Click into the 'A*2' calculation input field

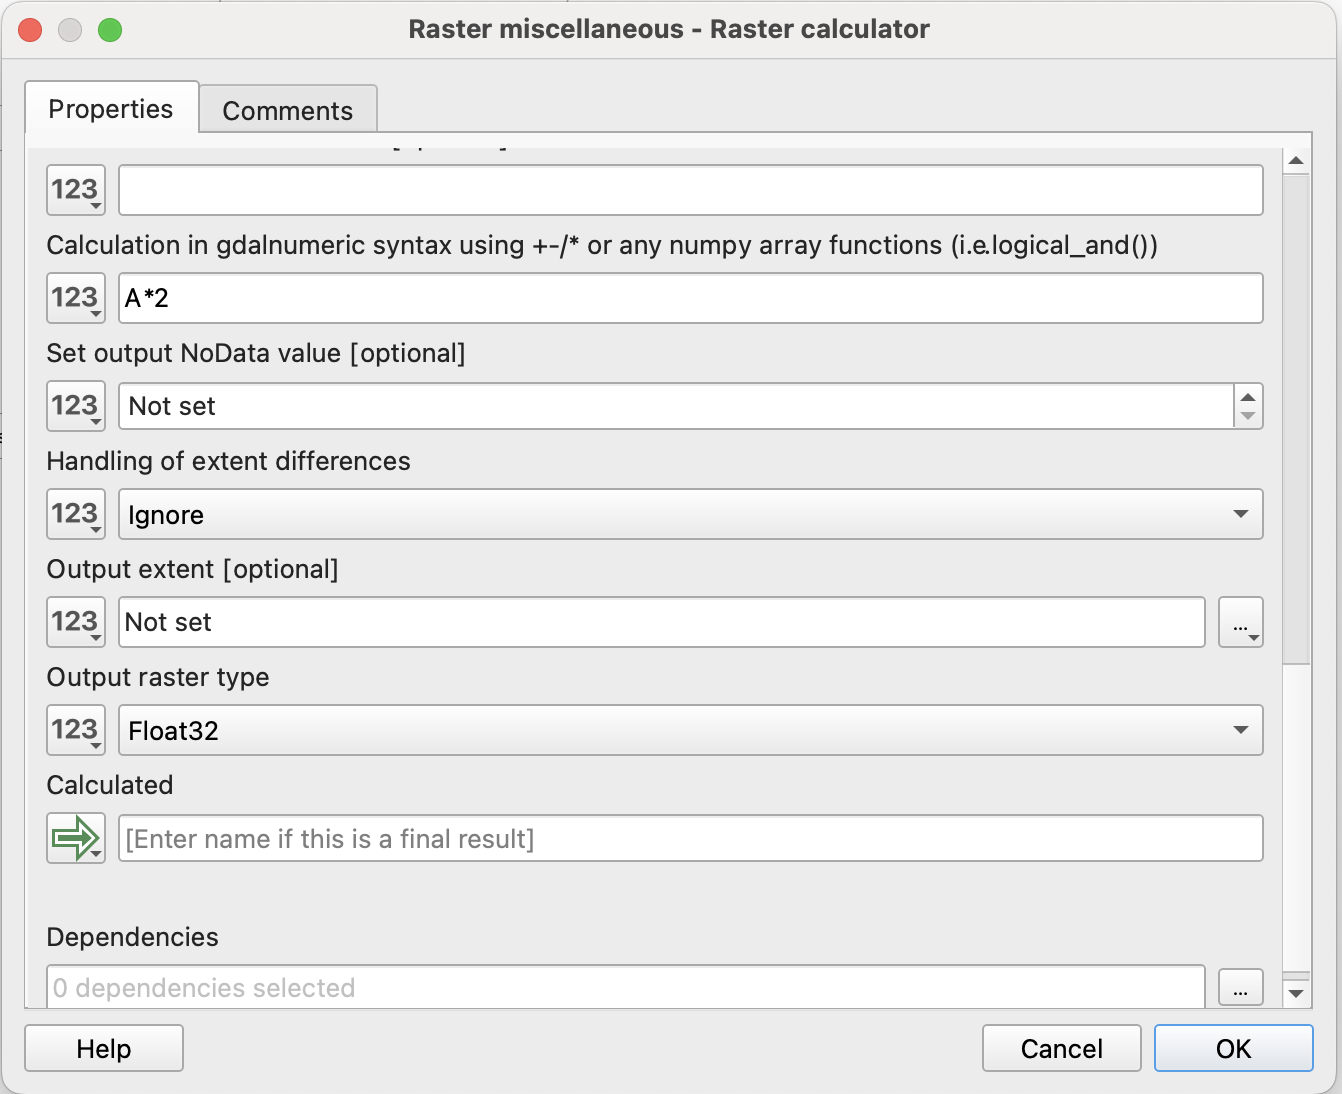690,298
